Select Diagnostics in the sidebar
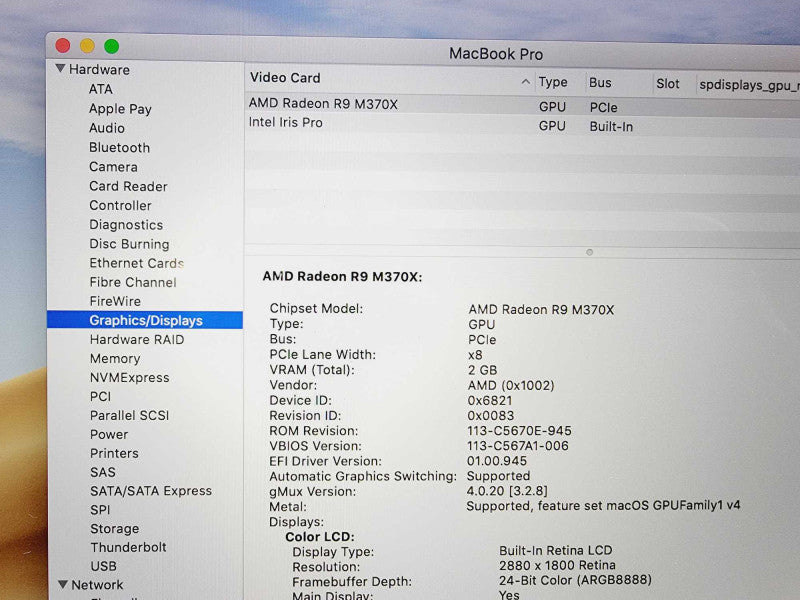 click(126, 225)
